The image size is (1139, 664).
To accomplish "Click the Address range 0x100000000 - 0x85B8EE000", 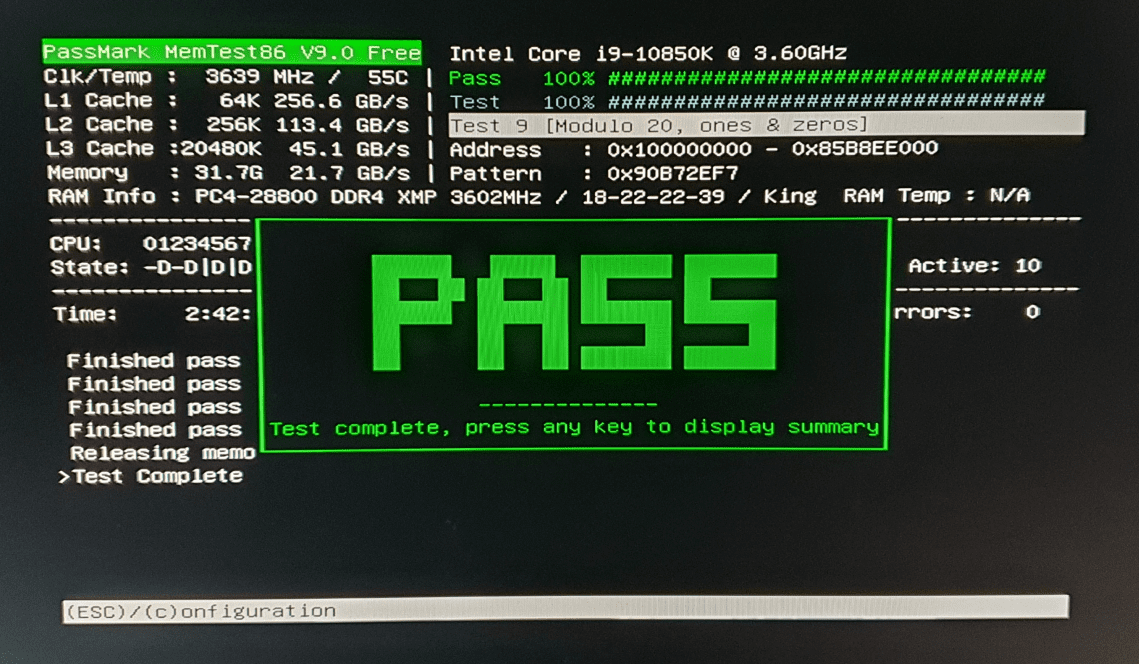I will tap(773, 149).
